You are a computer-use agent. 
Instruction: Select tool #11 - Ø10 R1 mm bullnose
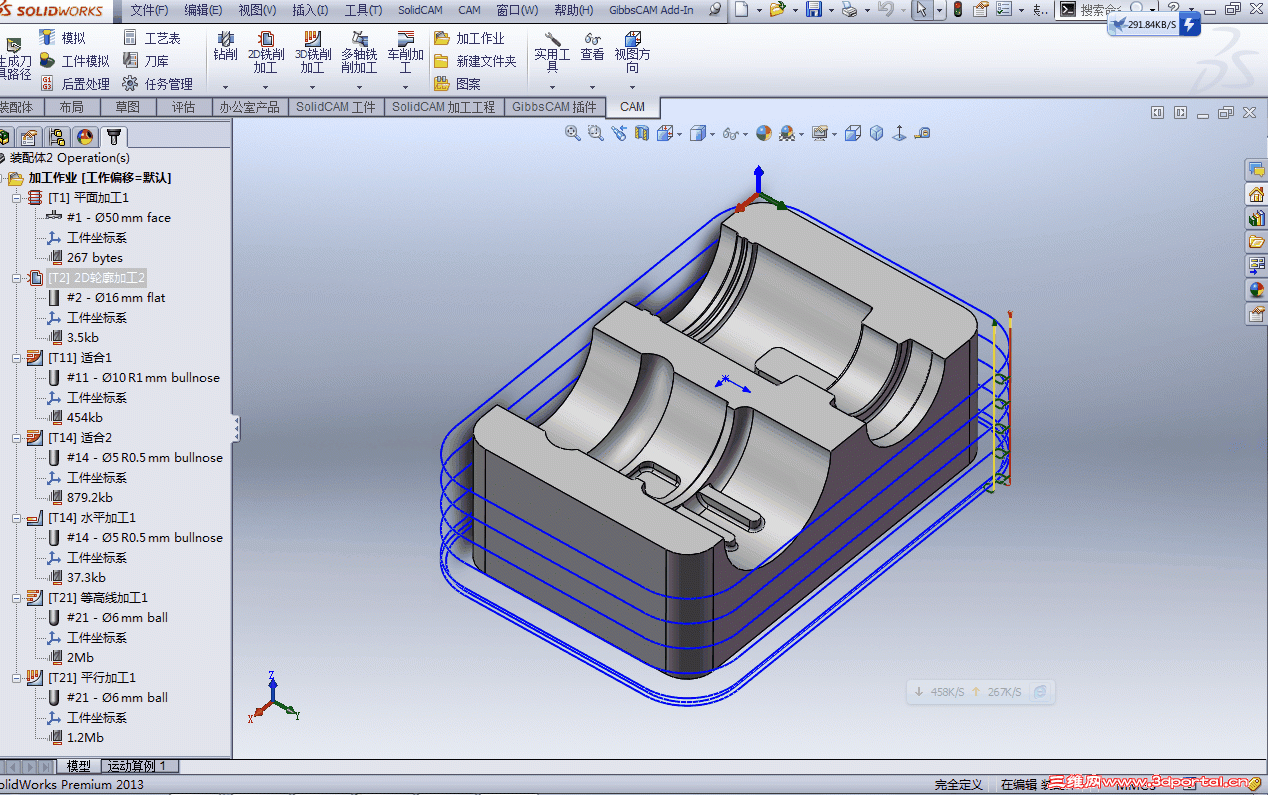tap(143, 378)
